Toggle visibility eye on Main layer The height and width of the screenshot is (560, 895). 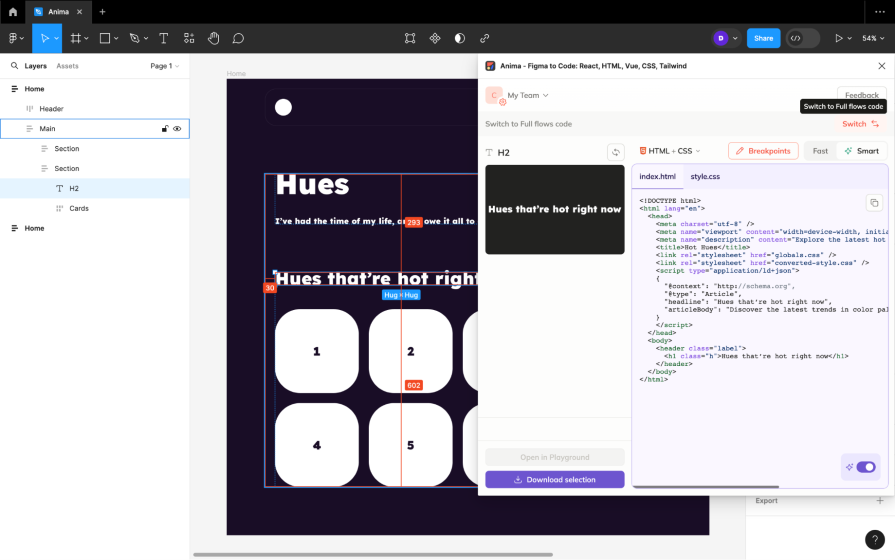[177, 129]
